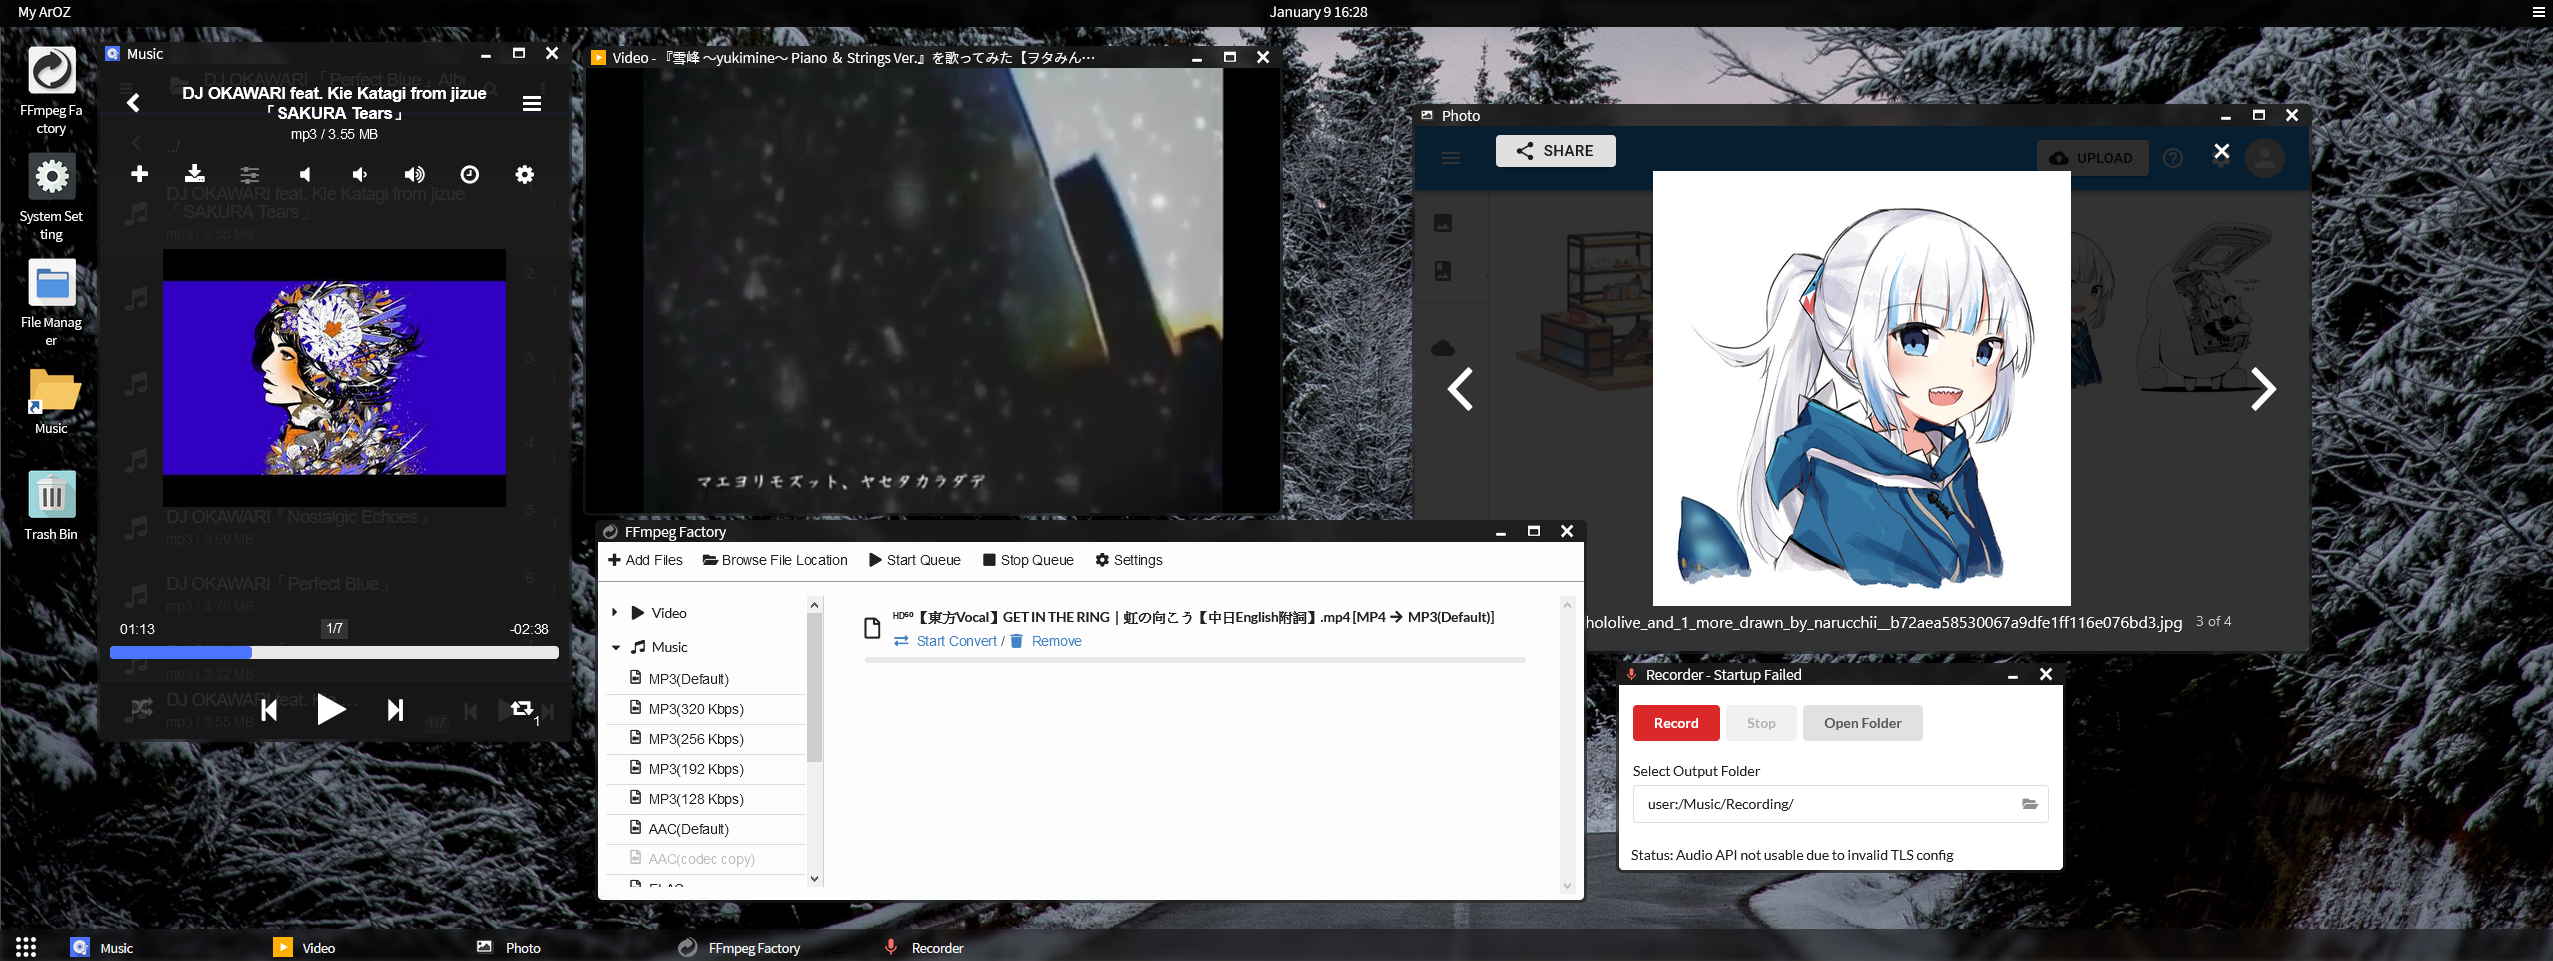Screen dimensions: 2553x961
Task: Open the equalizer sliders icon in Music
Action: click(250, 175)
